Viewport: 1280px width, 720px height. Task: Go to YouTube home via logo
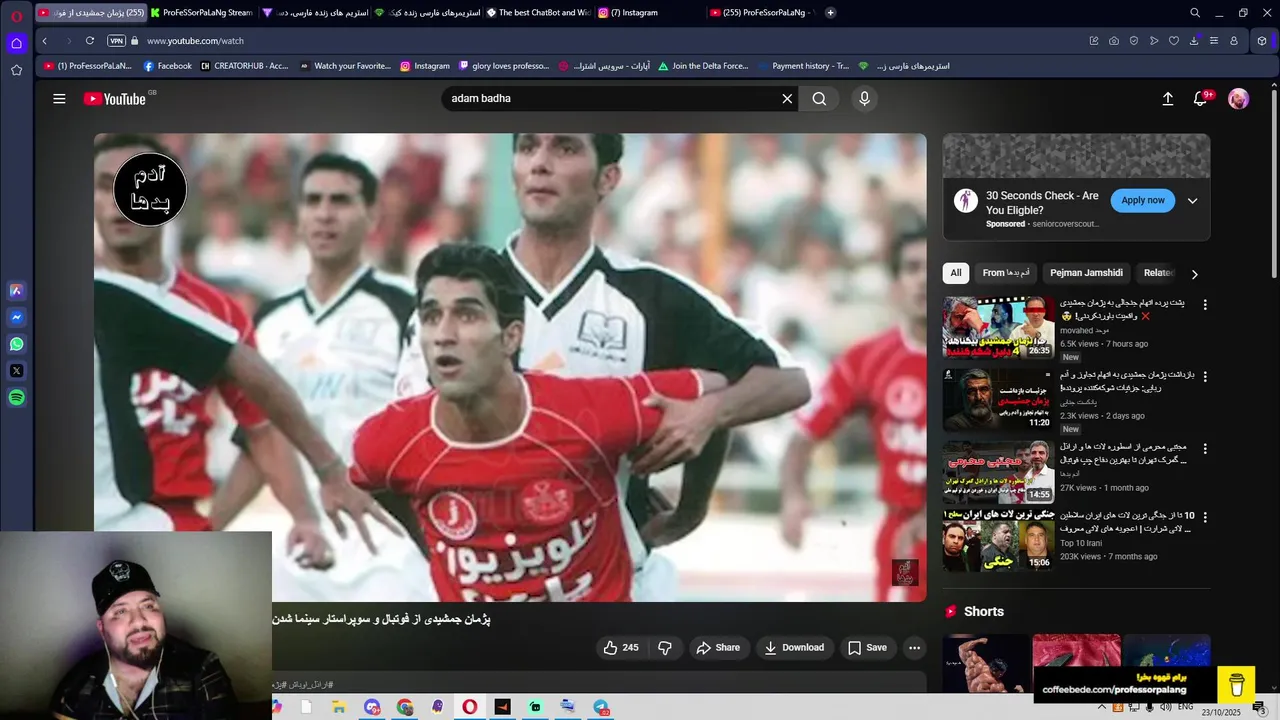coord(115,99)
